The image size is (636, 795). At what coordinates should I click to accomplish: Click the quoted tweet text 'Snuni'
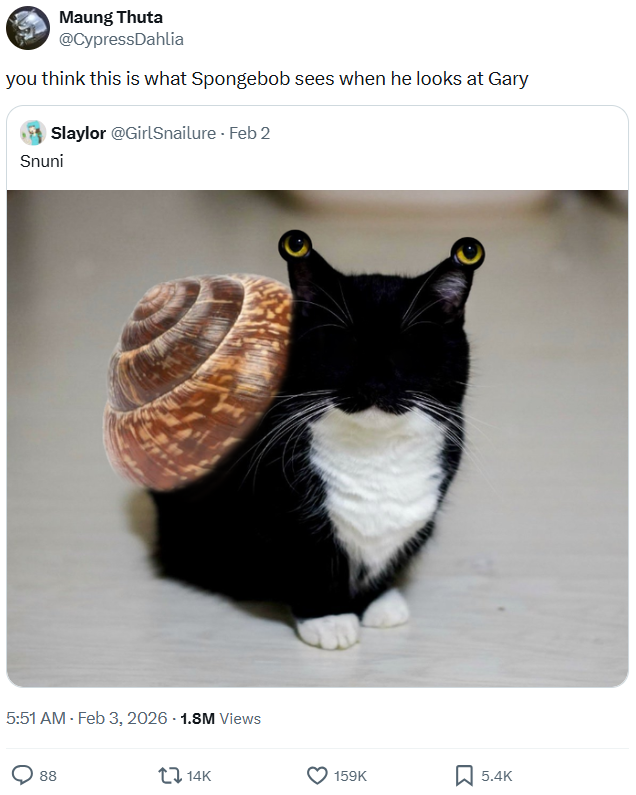click(42, 161)
